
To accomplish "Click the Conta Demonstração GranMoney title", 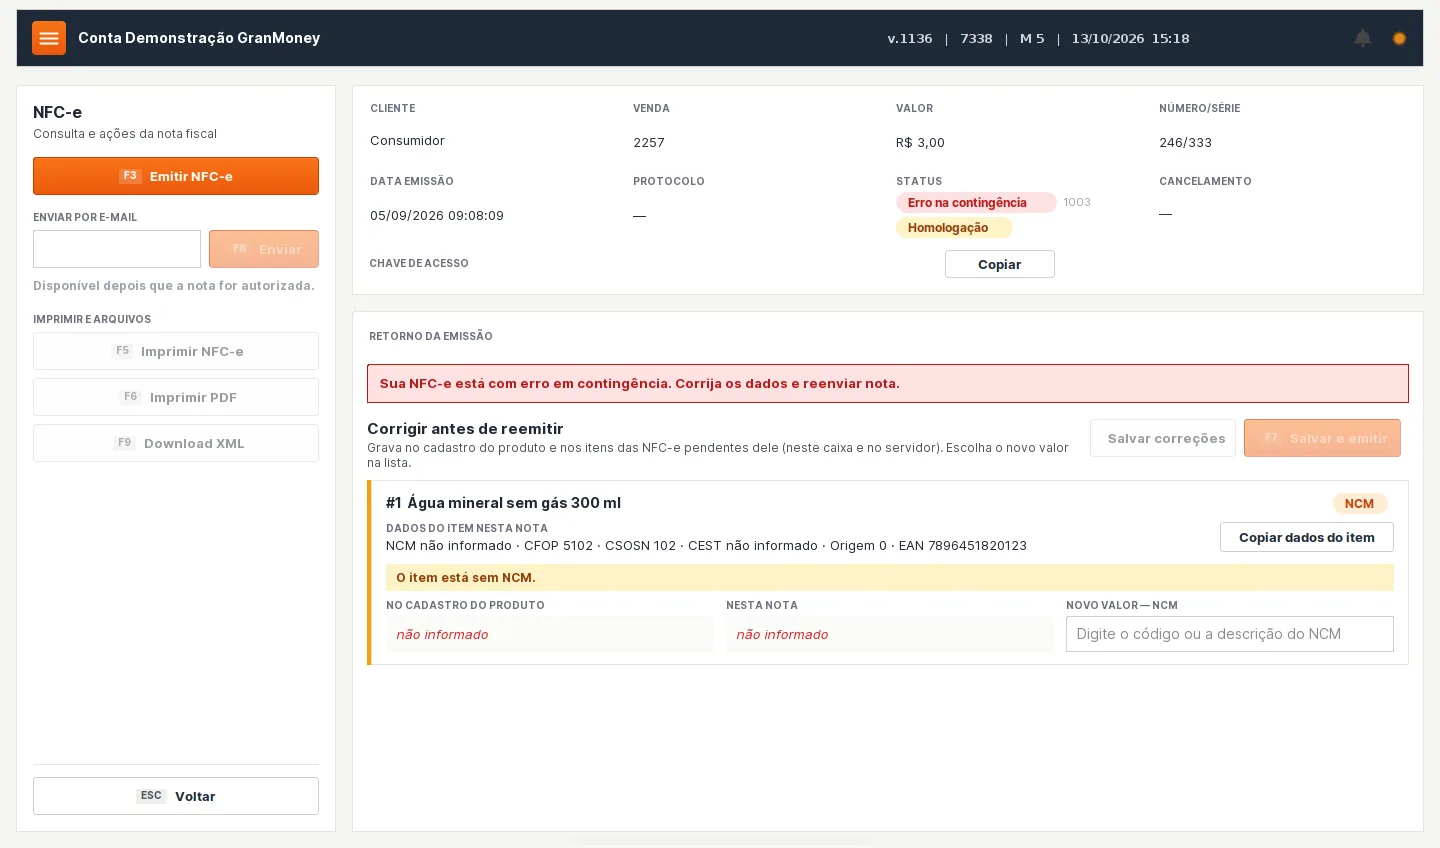I will point(199,38).
